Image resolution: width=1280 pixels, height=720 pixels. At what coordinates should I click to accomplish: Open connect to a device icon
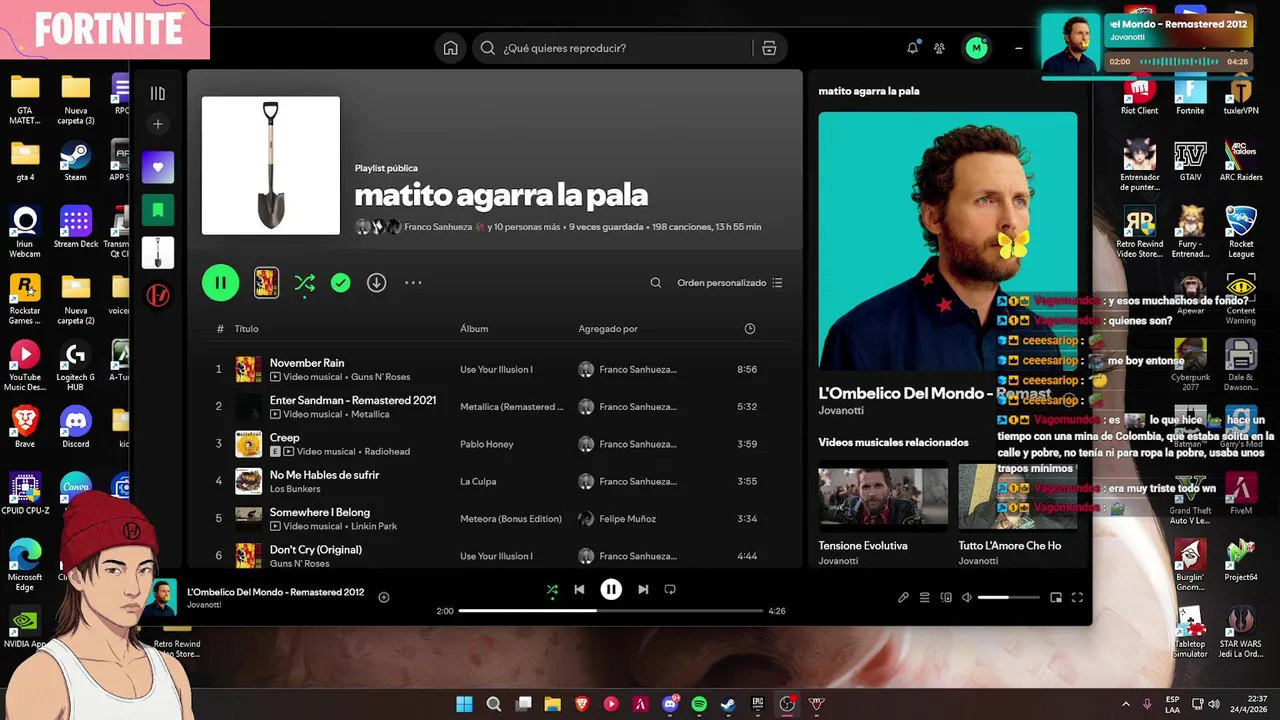click(946, 598)
